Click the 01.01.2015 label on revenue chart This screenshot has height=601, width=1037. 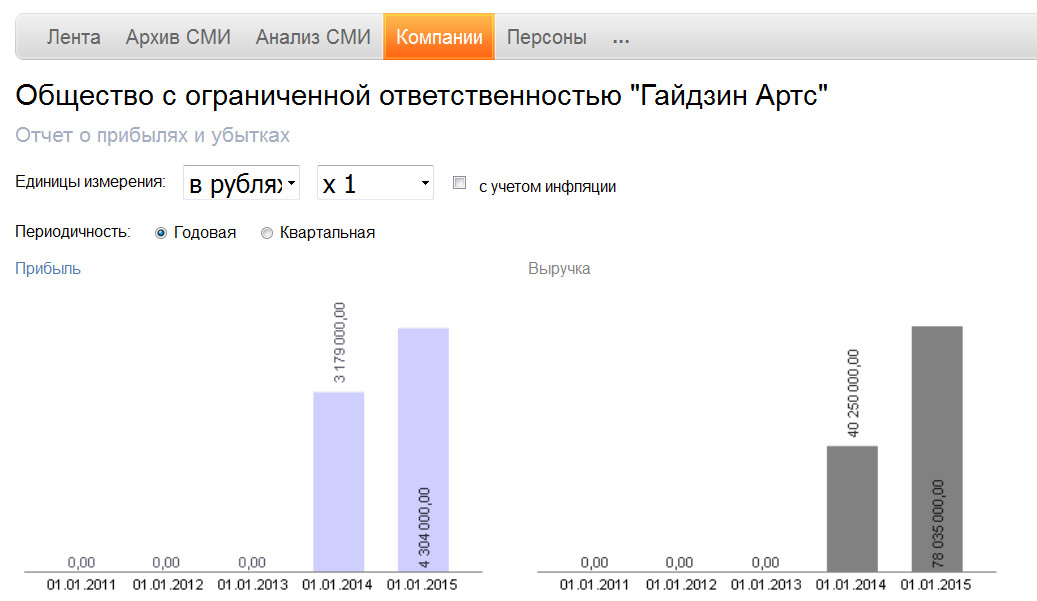[936, 585]
